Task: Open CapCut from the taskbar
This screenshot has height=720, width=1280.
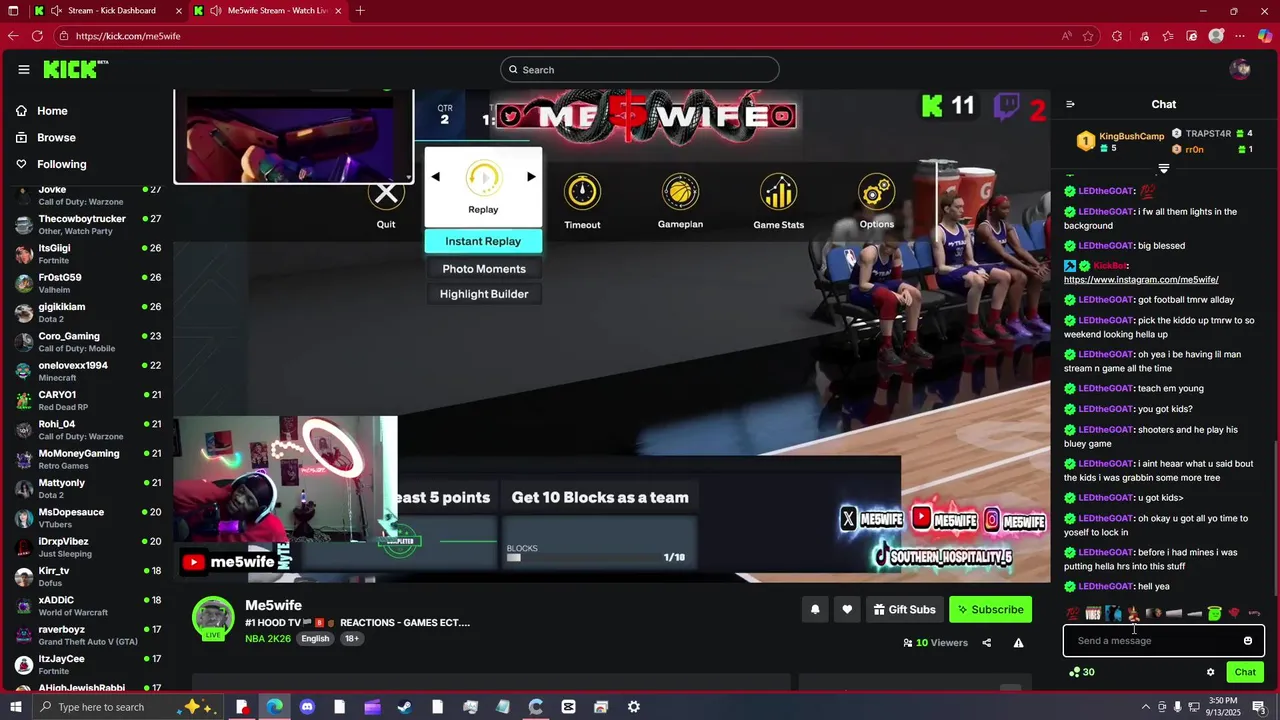Action: coord(568,707)
